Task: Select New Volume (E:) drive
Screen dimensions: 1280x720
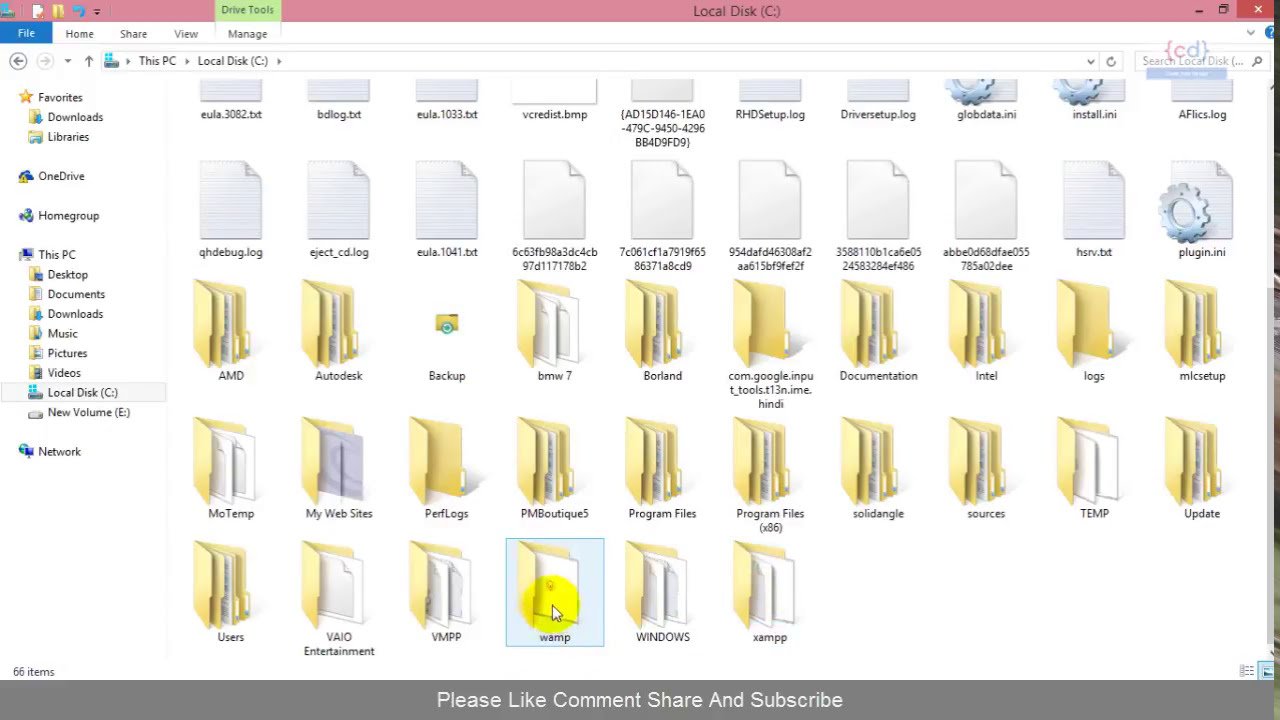Action: pos(88,412)
